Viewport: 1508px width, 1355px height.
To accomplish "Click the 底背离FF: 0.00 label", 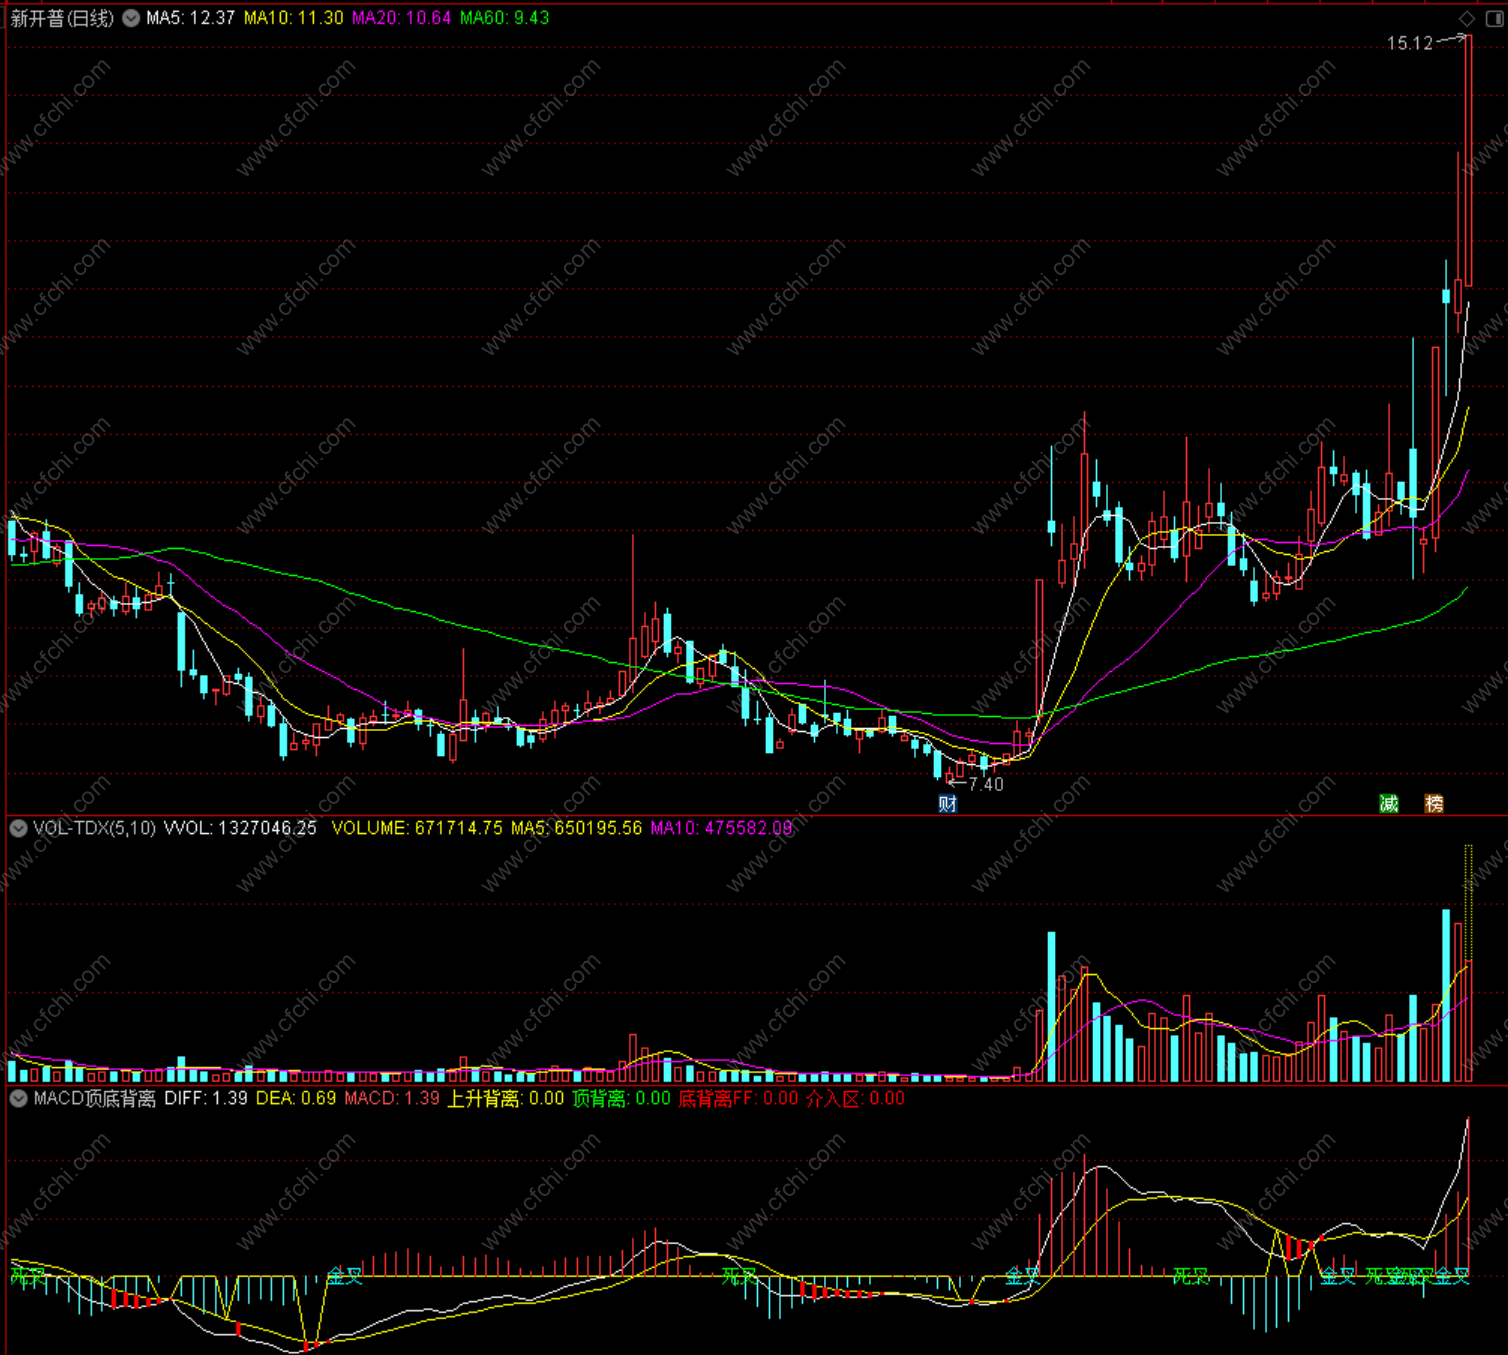I will tap(738, 1098).
